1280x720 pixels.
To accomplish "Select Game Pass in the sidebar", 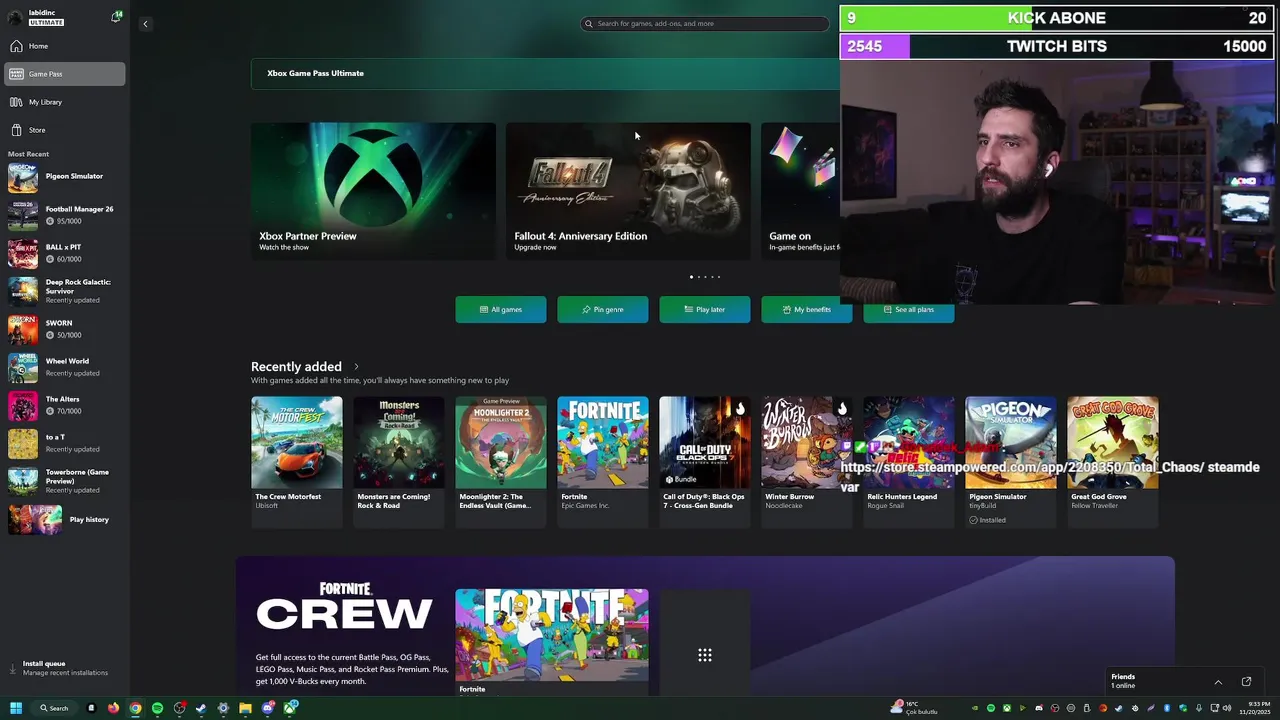I will coord(65,74).
